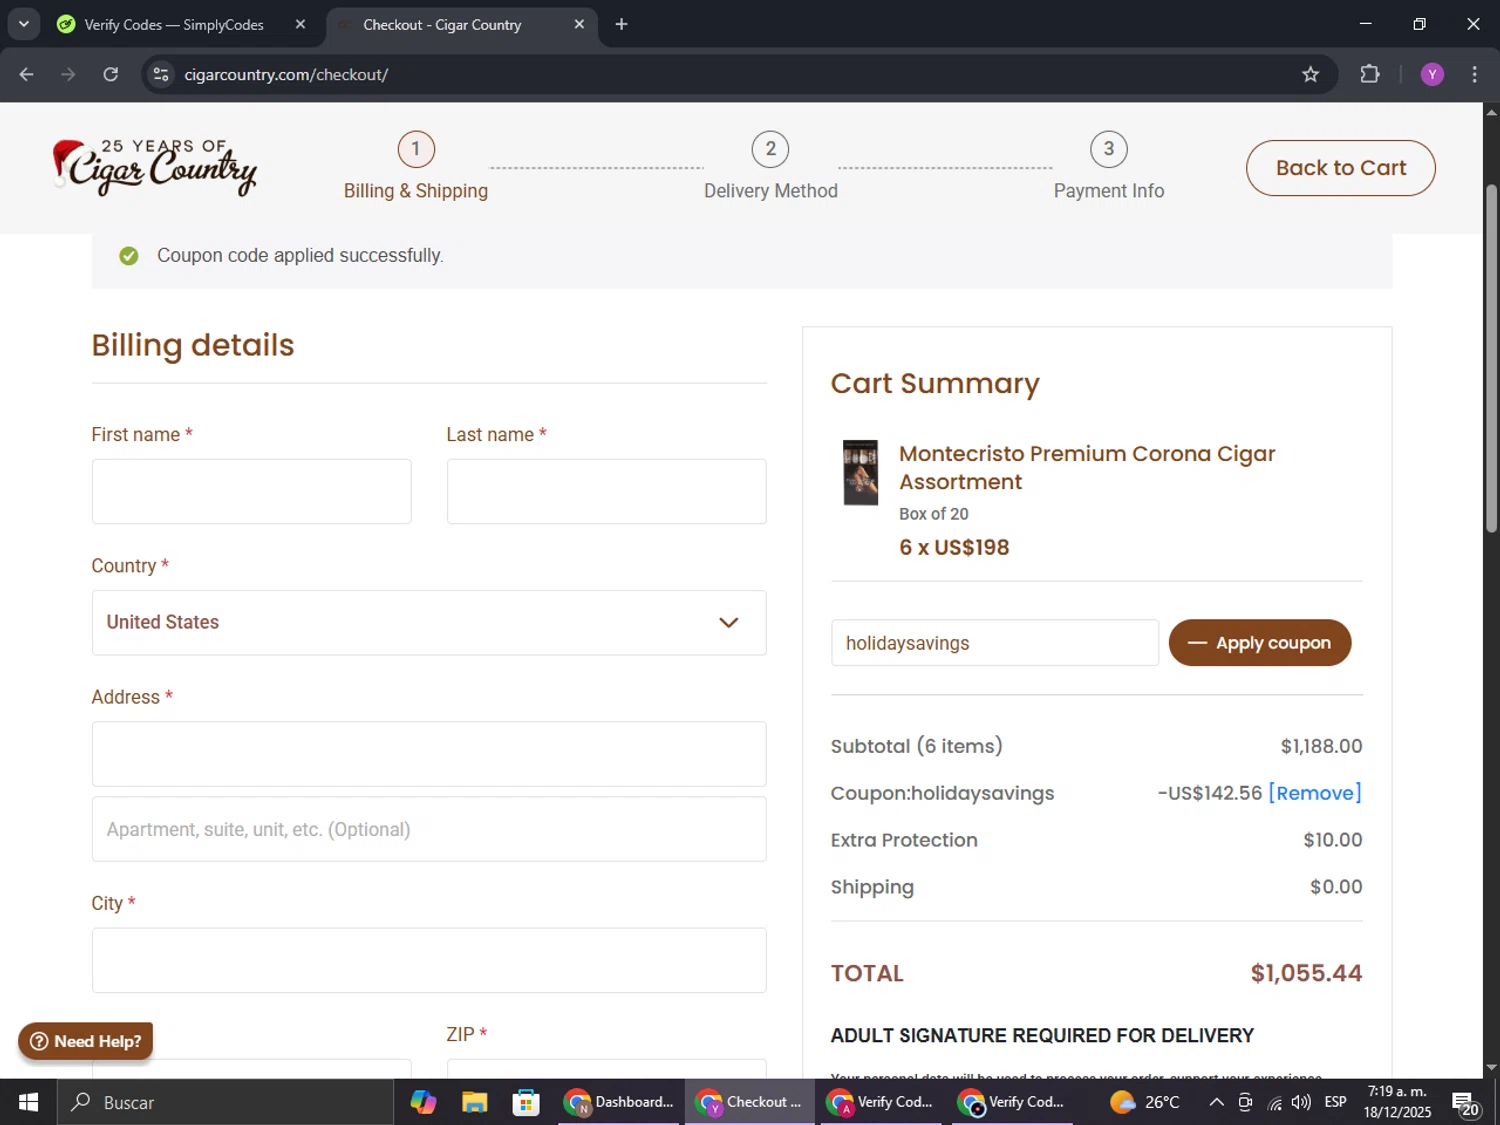
Task: Focus the City field
Action: [x=429, y=960]
